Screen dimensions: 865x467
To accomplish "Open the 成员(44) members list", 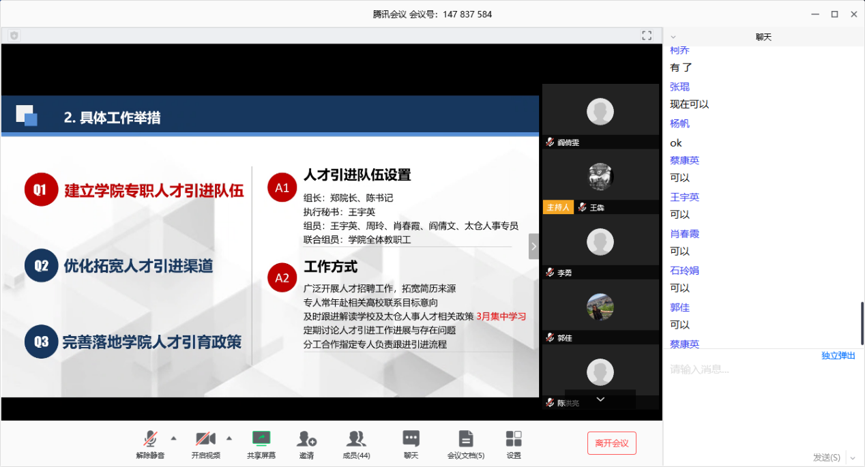I will tap(356, 442).
